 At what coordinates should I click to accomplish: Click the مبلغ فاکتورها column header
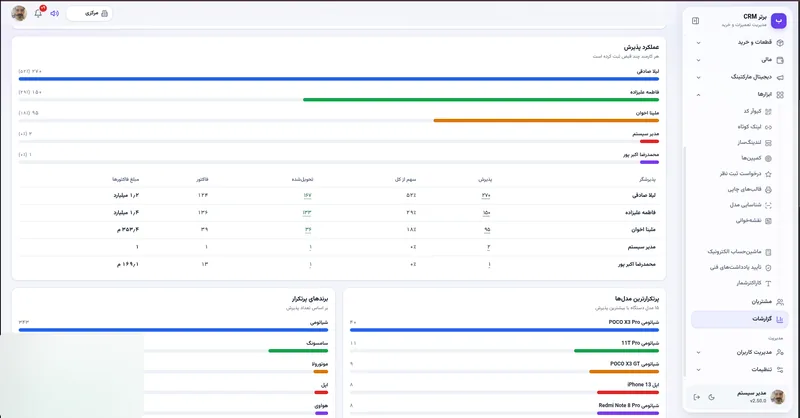[126, 180]
